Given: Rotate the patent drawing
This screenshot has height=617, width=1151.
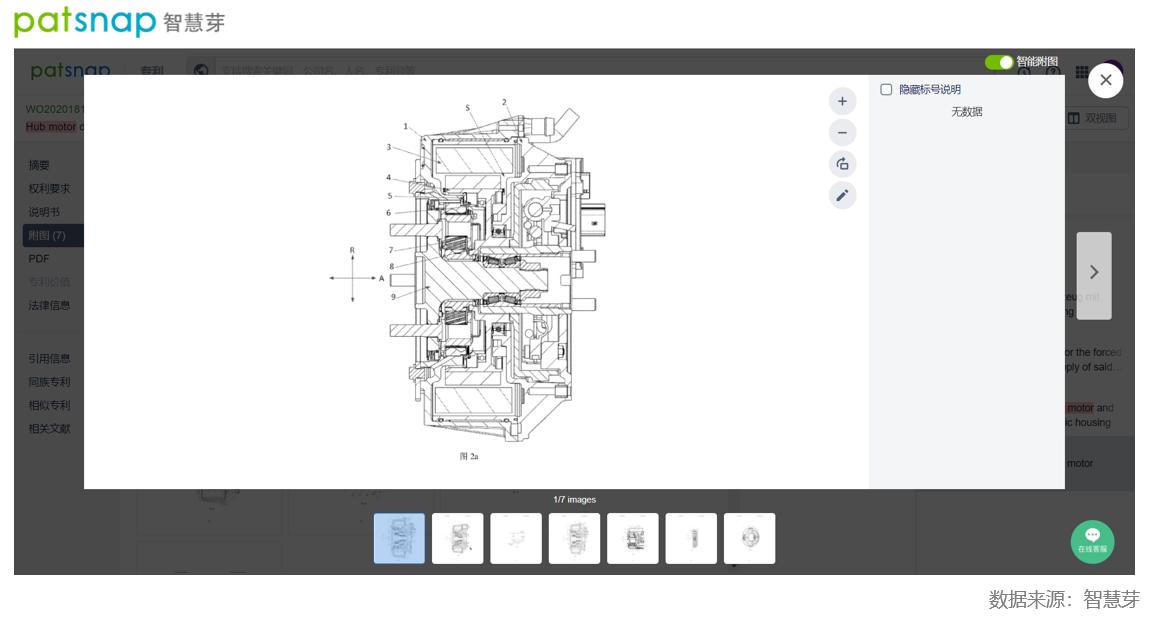Looking at the screenshot, I should click(x=842, y=164).
